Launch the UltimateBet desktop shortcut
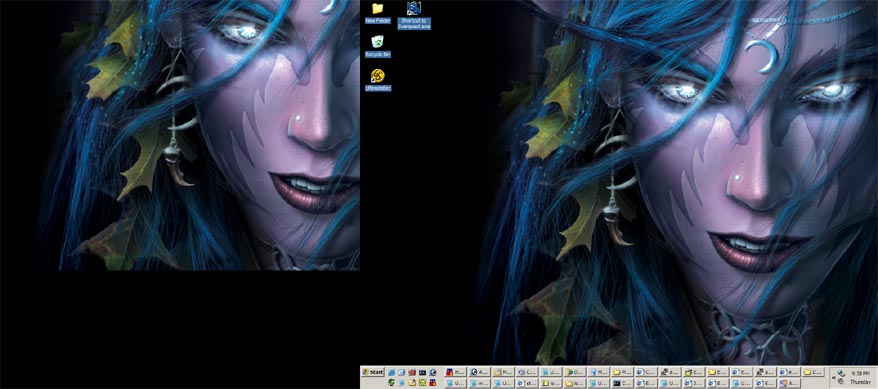This screenshot has height=389, width=878. tap(378, 80)
